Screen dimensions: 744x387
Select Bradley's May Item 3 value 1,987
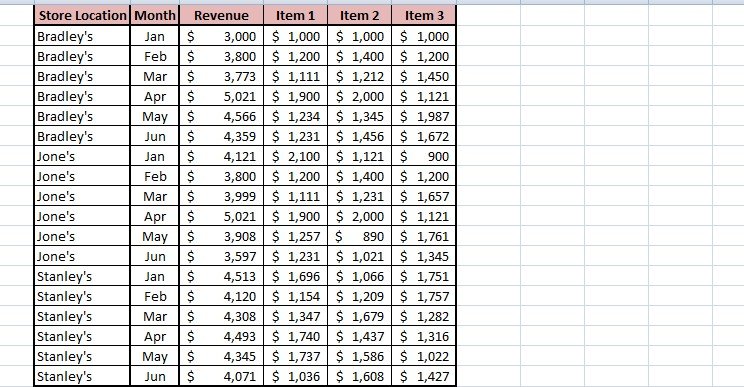(x=424, y=116)
